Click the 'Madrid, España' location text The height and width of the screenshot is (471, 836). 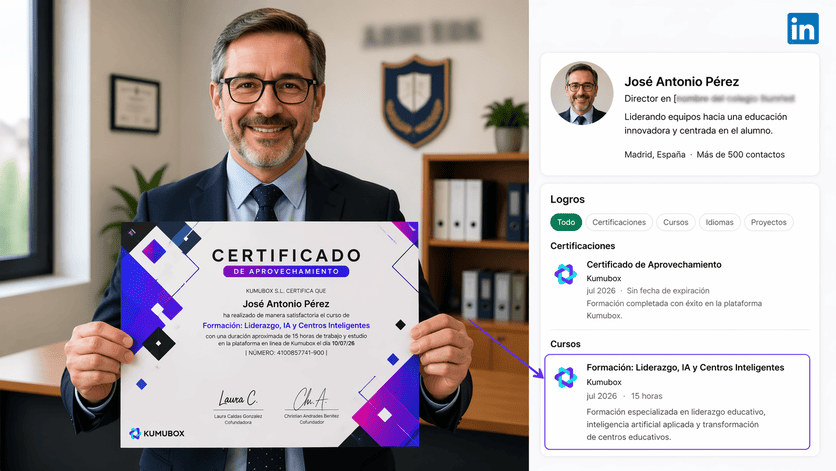(655, 155)
